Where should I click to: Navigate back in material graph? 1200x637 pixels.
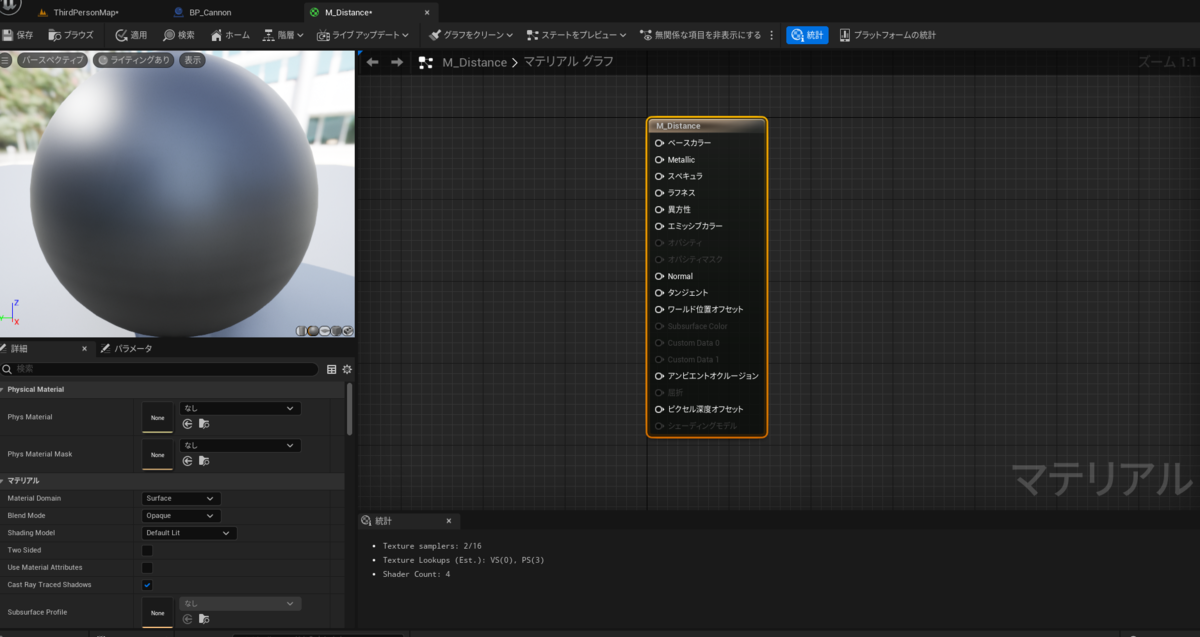372,62
